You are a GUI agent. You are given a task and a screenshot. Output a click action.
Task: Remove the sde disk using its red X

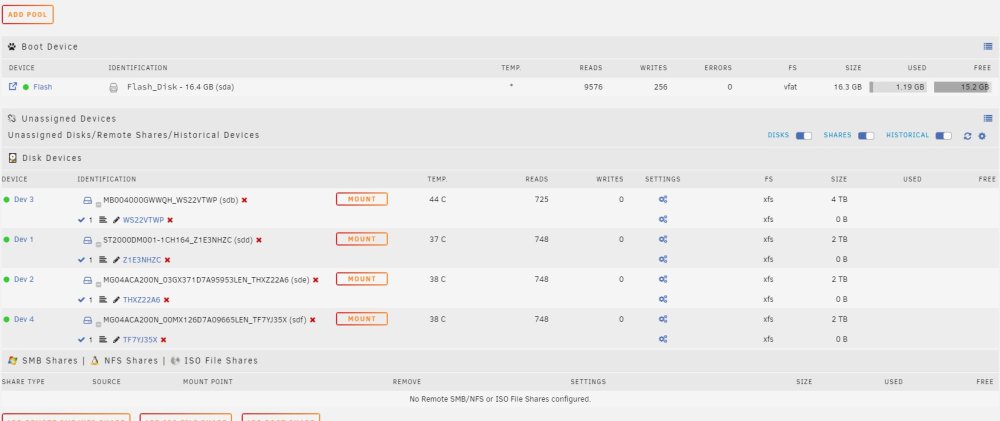(316, 280)
